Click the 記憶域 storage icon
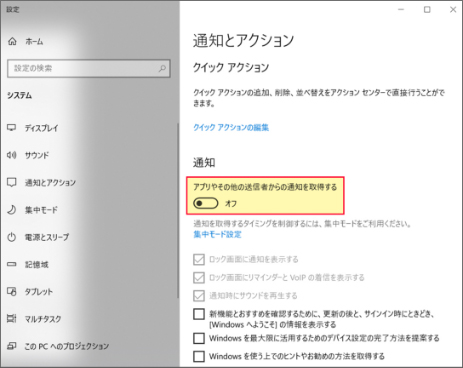 pos(12,264)
